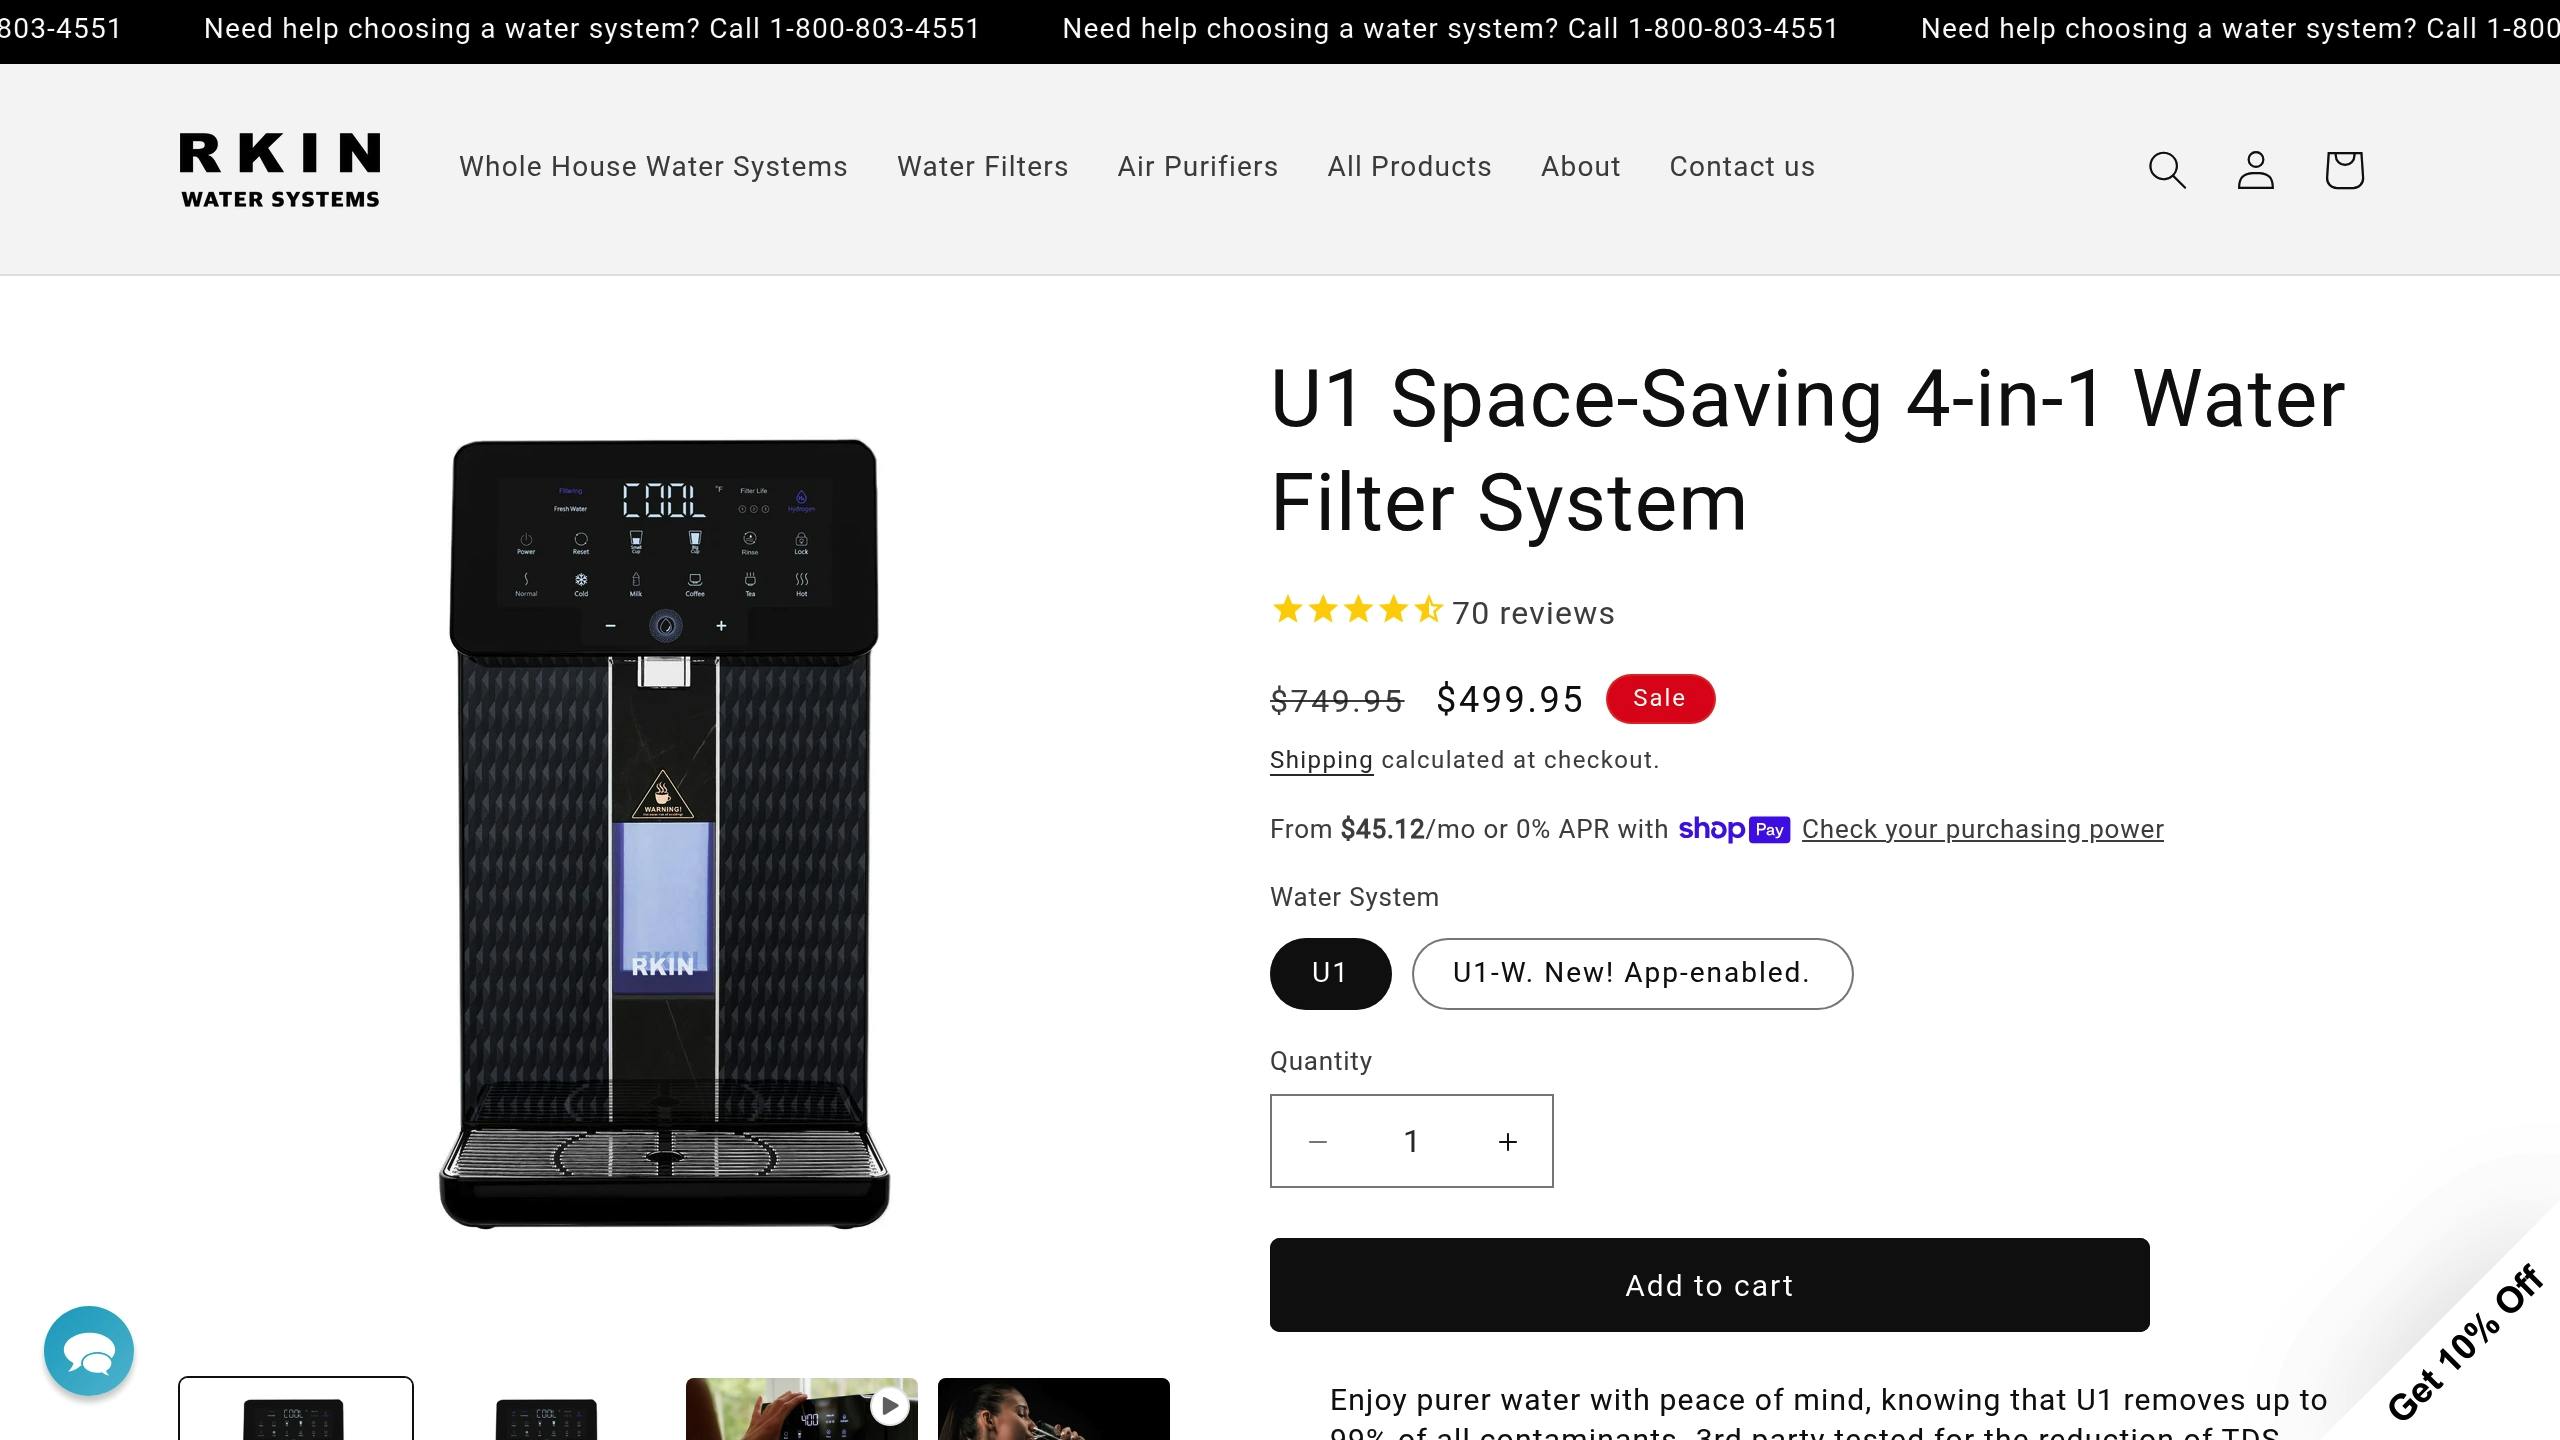Decrease quantity with minus button
The width and height of the screenshot is (2560, 1440).
click(x=1318, y=1141)
